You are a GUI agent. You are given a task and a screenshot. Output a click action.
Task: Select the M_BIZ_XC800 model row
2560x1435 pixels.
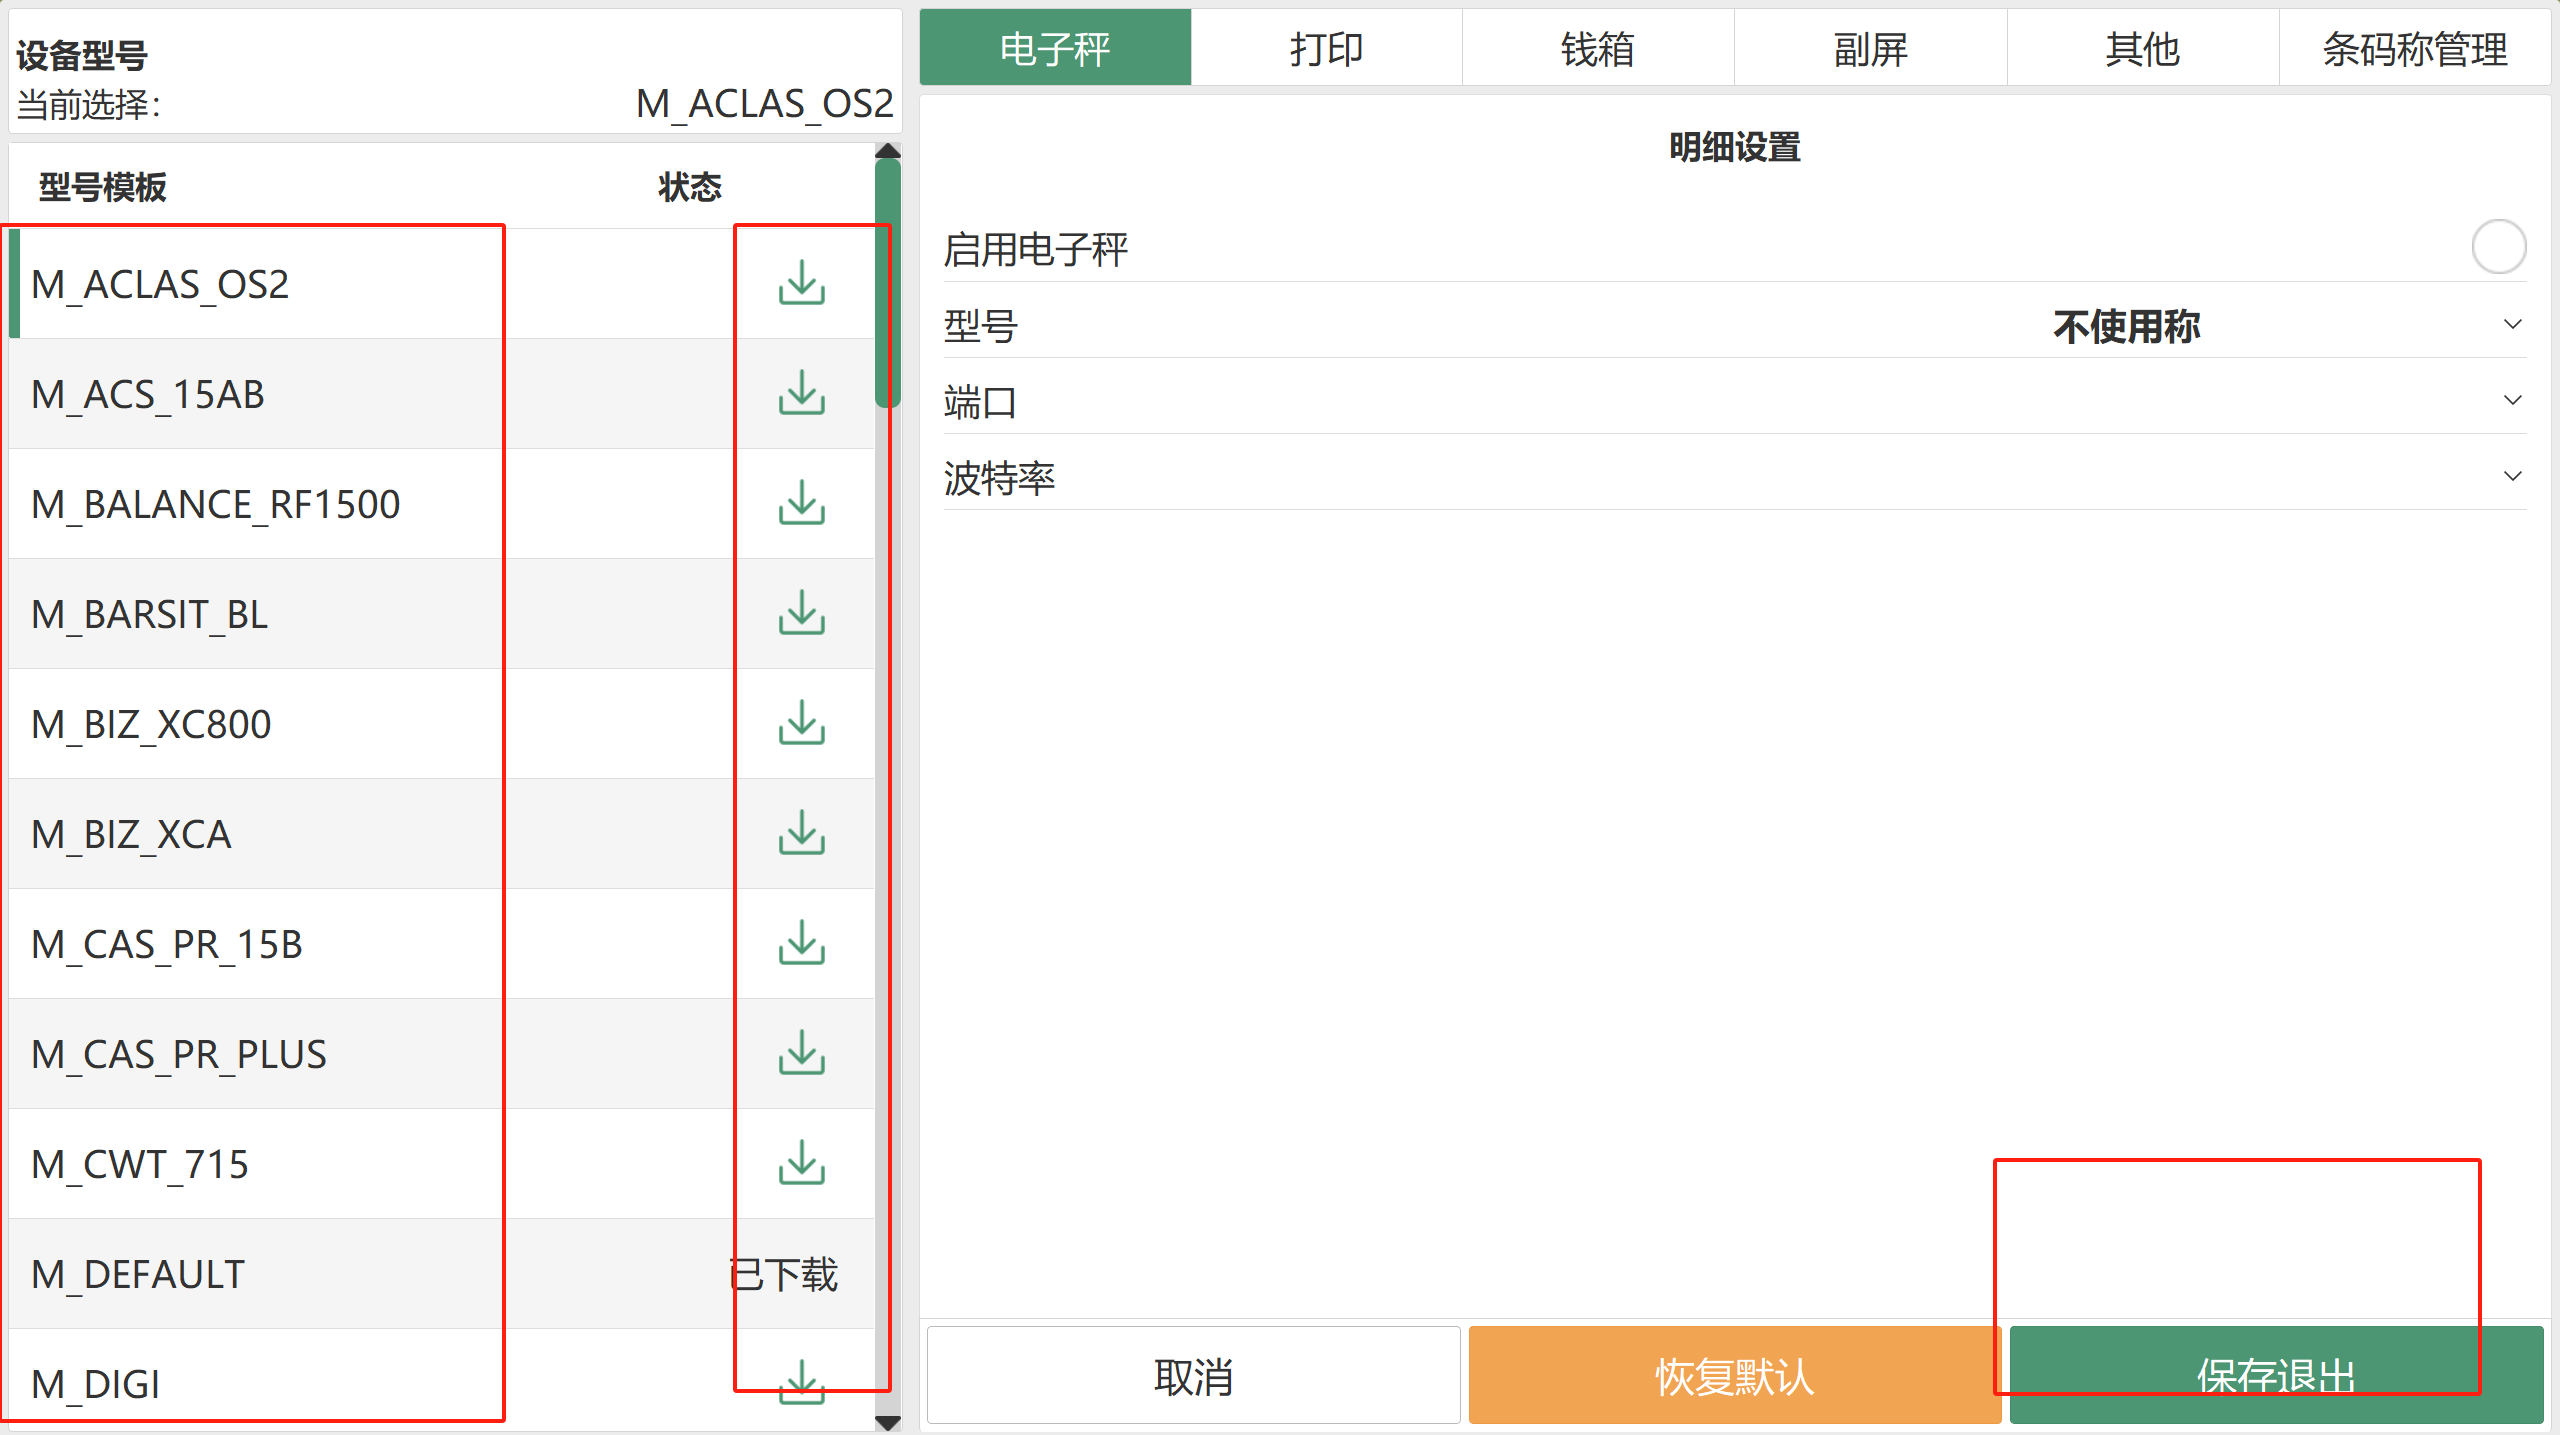442,724
